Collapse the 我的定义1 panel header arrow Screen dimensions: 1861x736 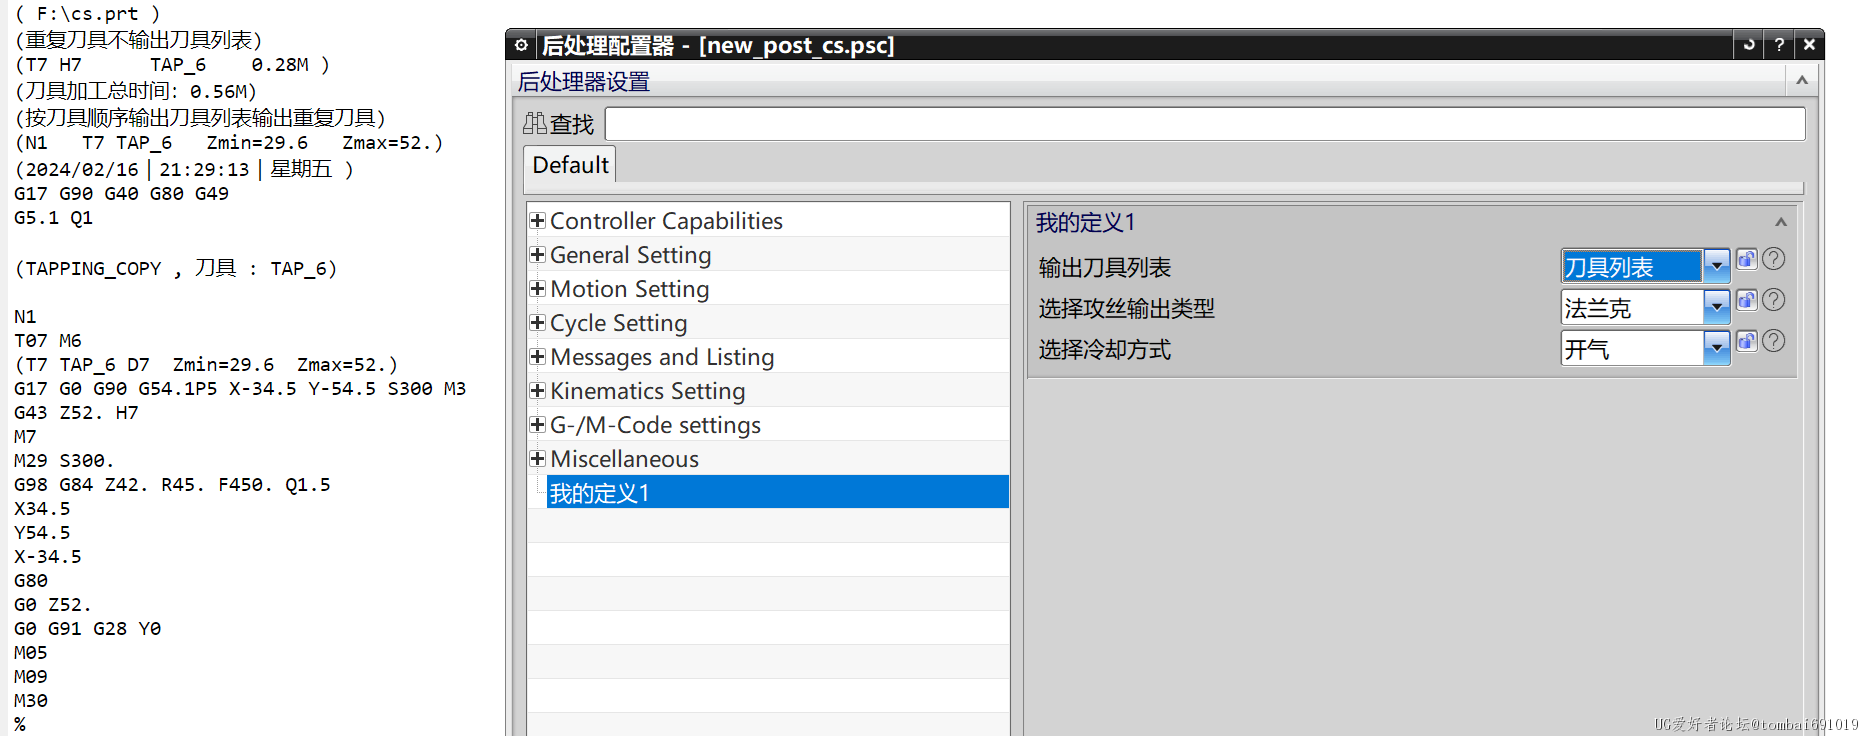pos(1781,222)
